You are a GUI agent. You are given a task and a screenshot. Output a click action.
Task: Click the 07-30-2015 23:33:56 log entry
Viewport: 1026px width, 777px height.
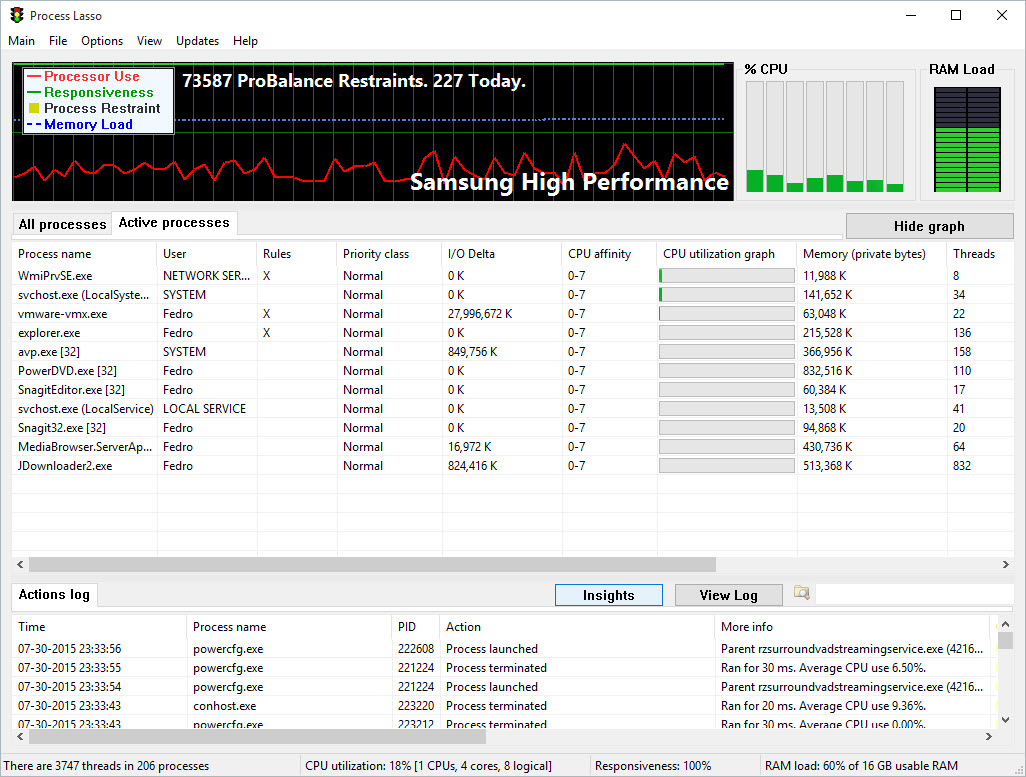pos(69,649)
